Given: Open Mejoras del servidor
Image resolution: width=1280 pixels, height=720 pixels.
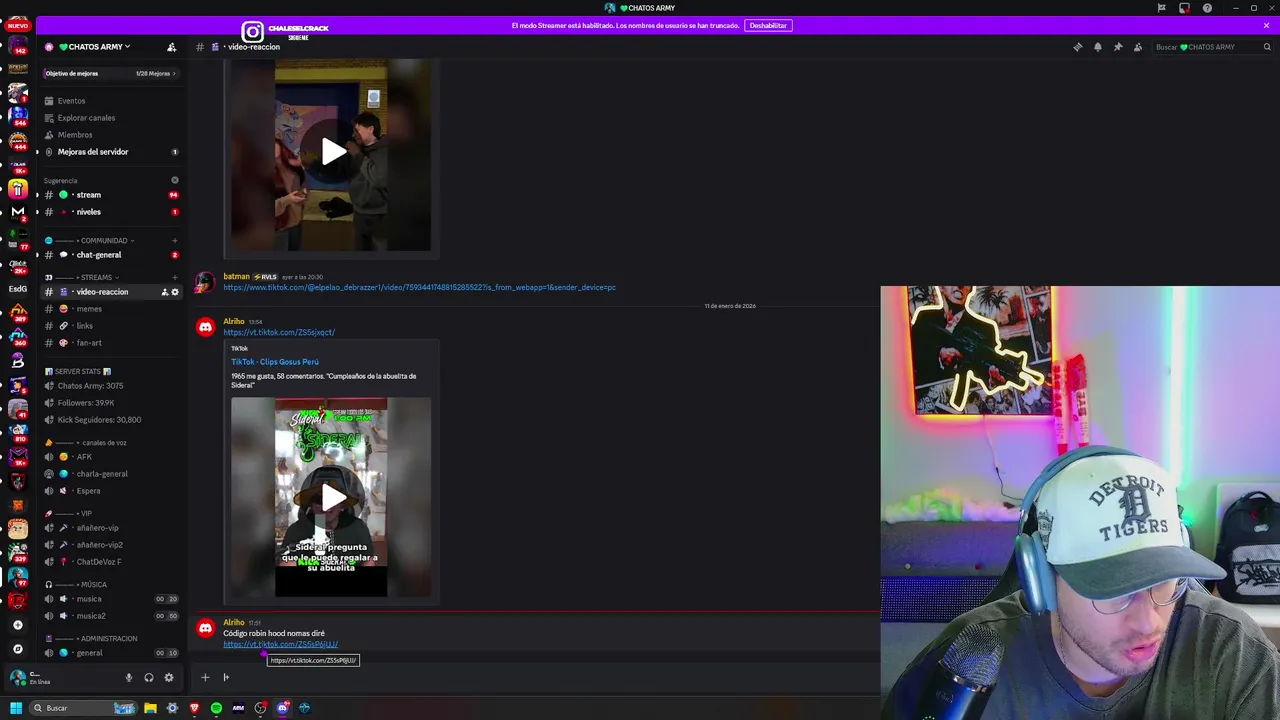Looking at the screenshot, I should (x=110, y=152).
